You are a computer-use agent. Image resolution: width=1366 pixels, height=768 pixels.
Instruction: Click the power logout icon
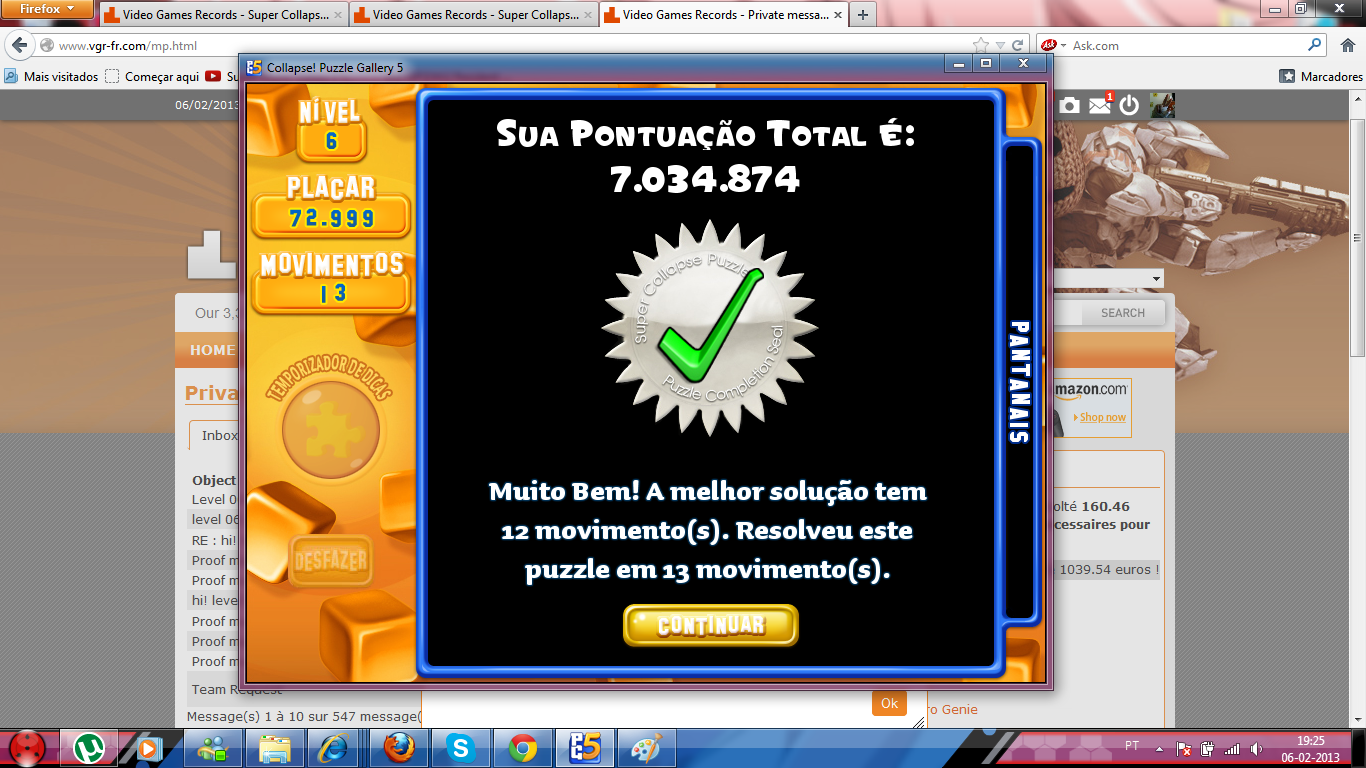click(x=1129, y=105)
